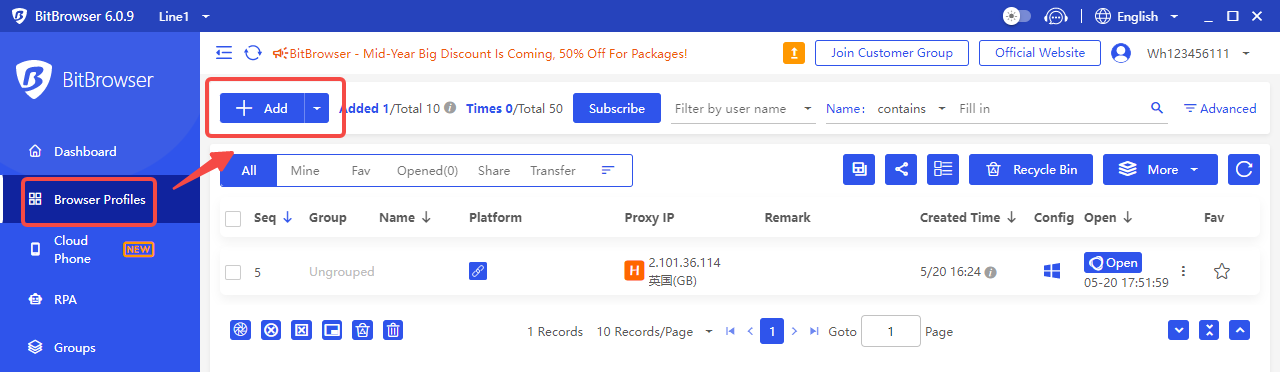Select the All tab
Viewport: 1280px width, 372px height.
tap(249, 170)
